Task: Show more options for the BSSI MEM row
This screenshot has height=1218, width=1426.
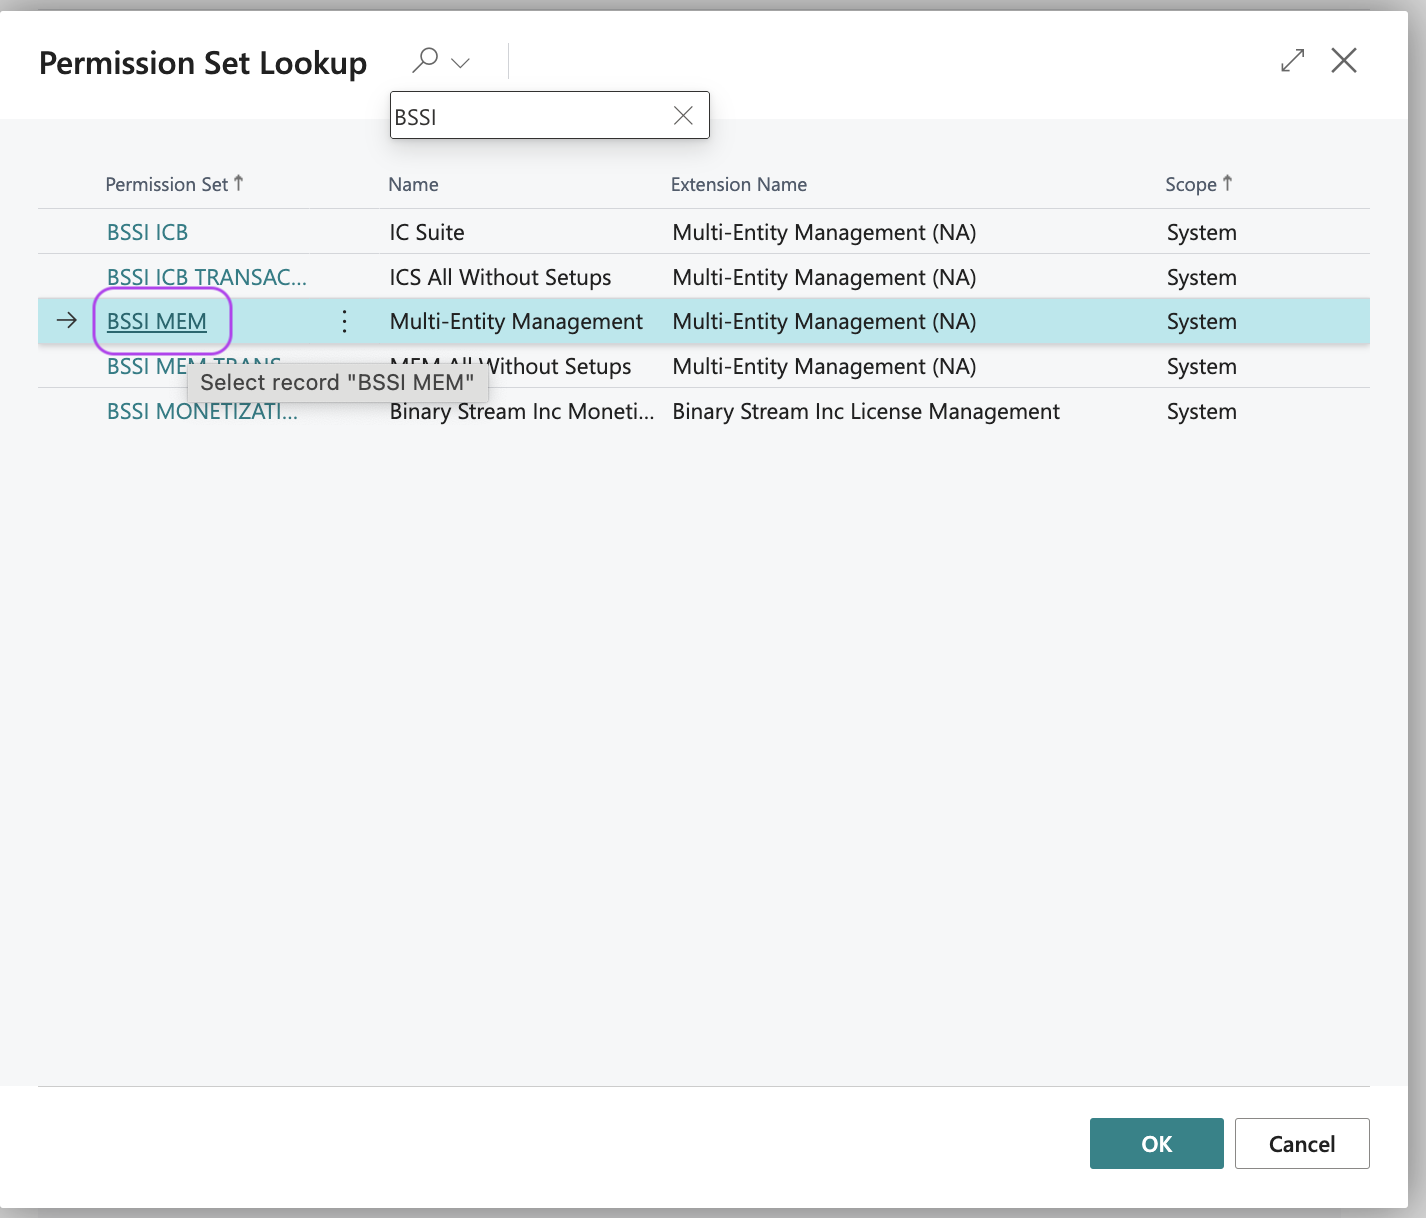Action: tap(344, 321)
